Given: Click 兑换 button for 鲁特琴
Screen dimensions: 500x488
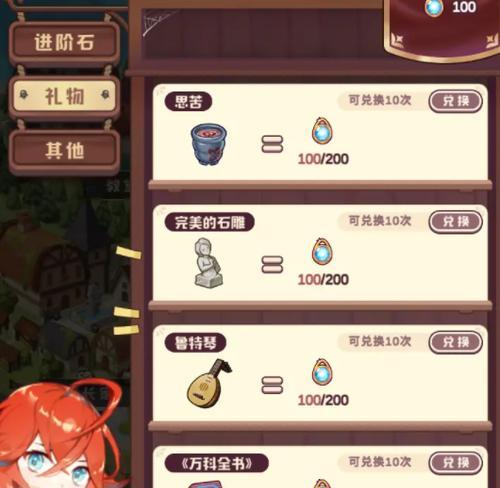Looking at the screenshot, I should pos(455,342).
